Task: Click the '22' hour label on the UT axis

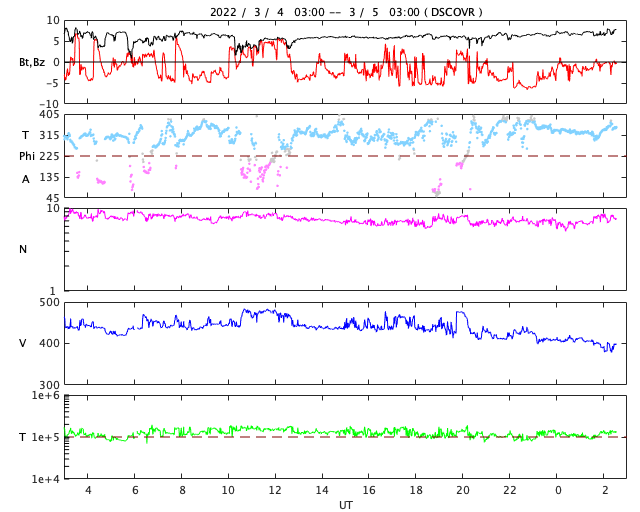Action: click(x=510, y=490)
